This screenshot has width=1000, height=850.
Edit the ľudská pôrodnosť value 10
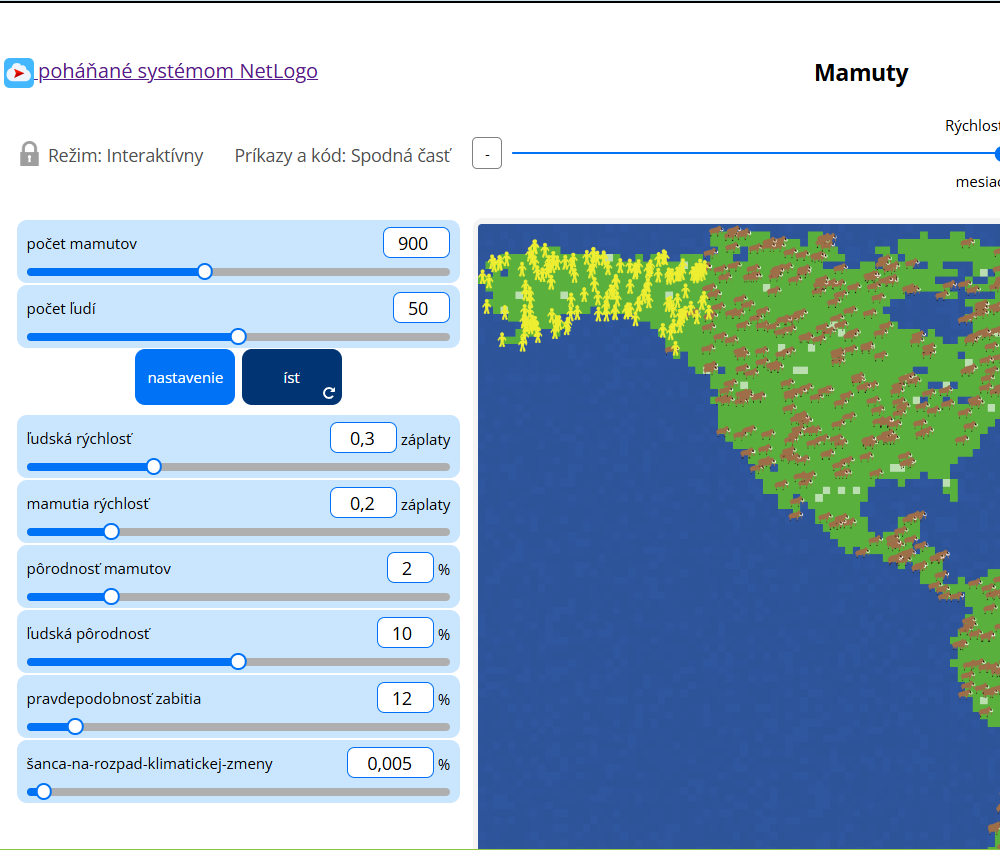click(405, 633)
